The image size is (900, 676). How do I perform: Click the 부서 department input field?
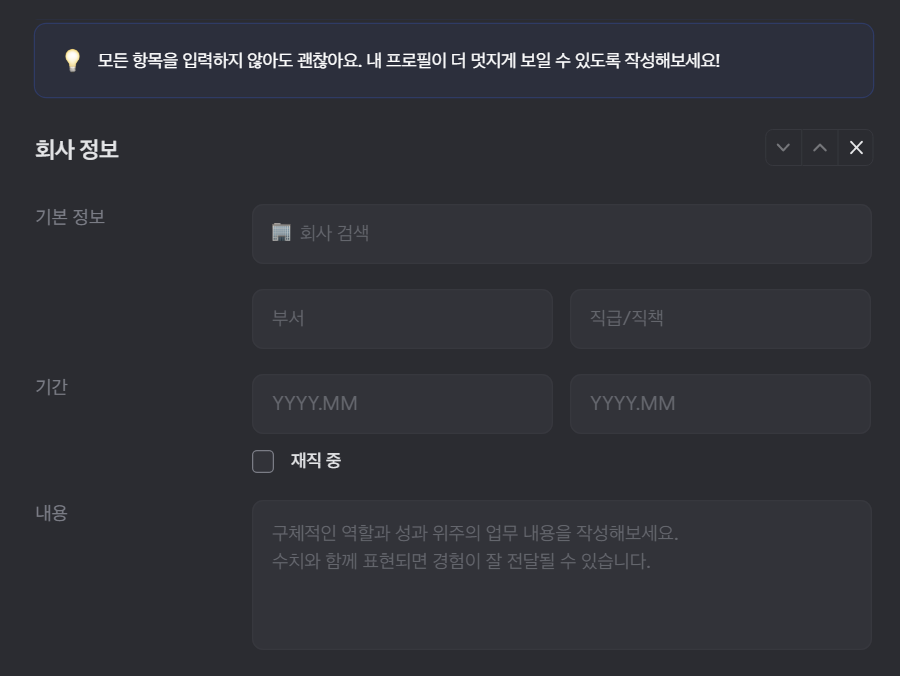[400, 318]
